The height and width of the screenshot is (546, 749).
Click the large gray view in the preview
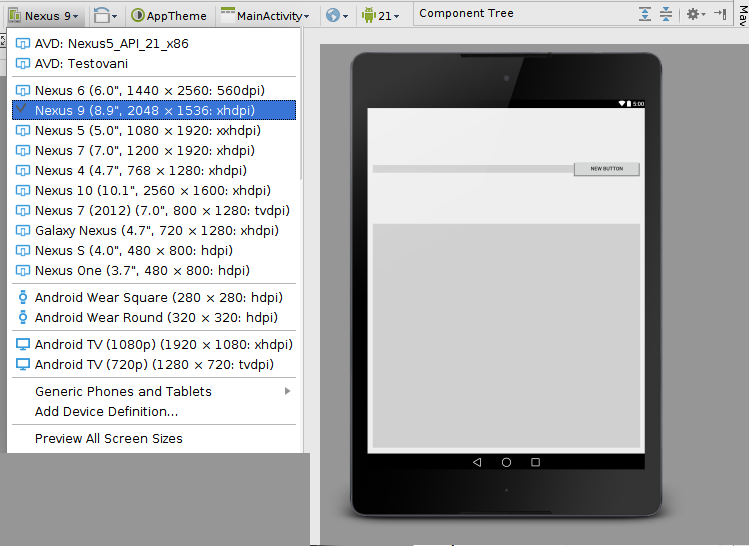point(506,336)
